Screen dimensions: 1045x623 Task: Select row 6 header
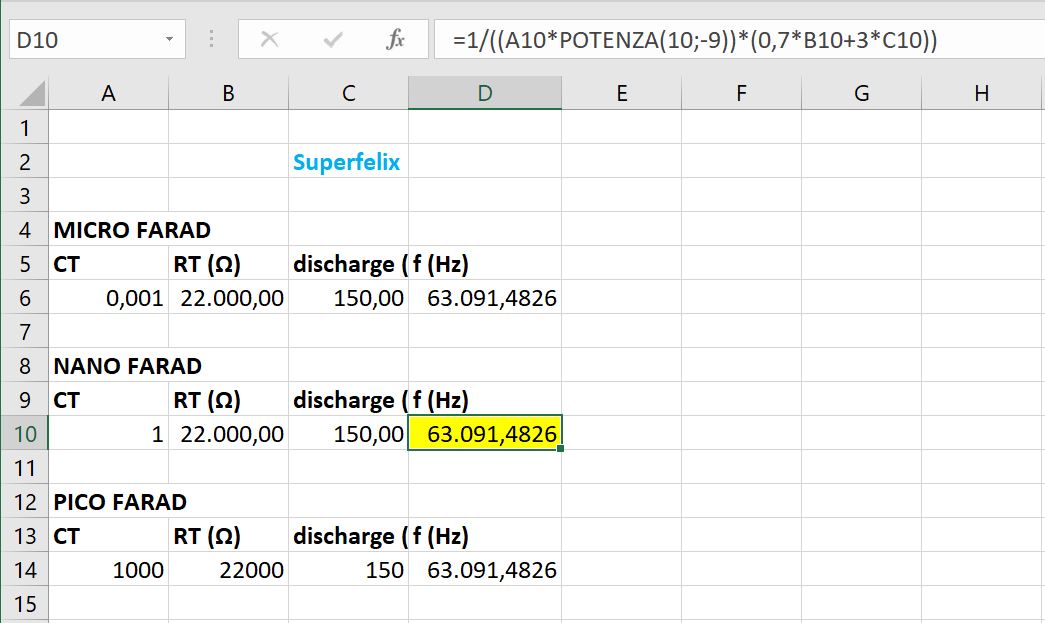click(25, 298)
